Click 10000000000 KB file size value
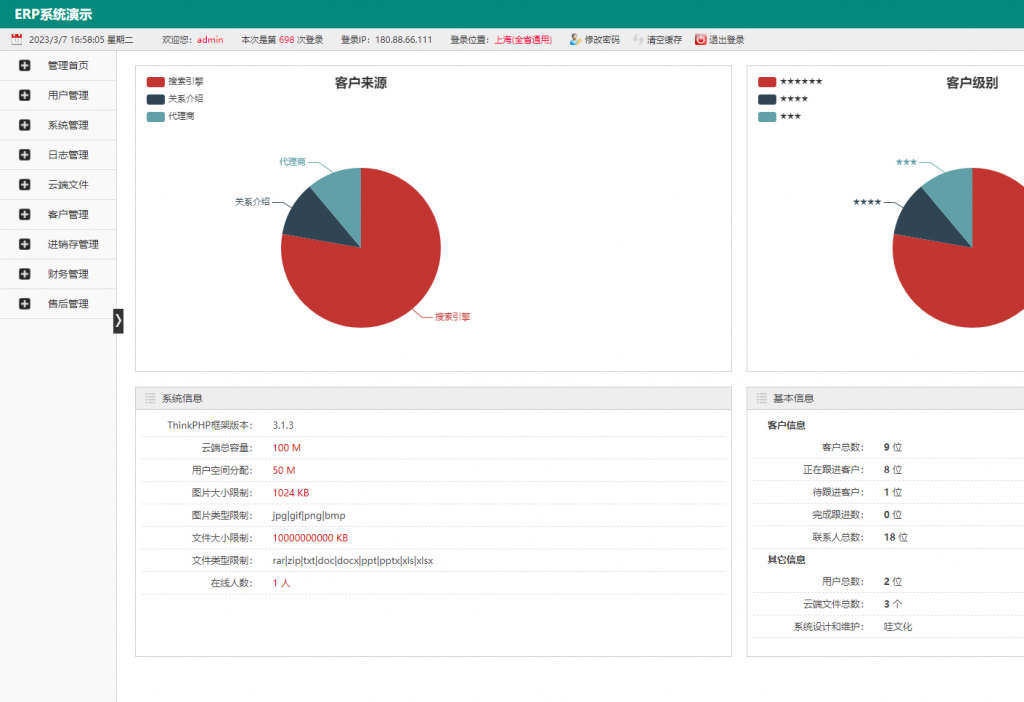 [310, 538]
